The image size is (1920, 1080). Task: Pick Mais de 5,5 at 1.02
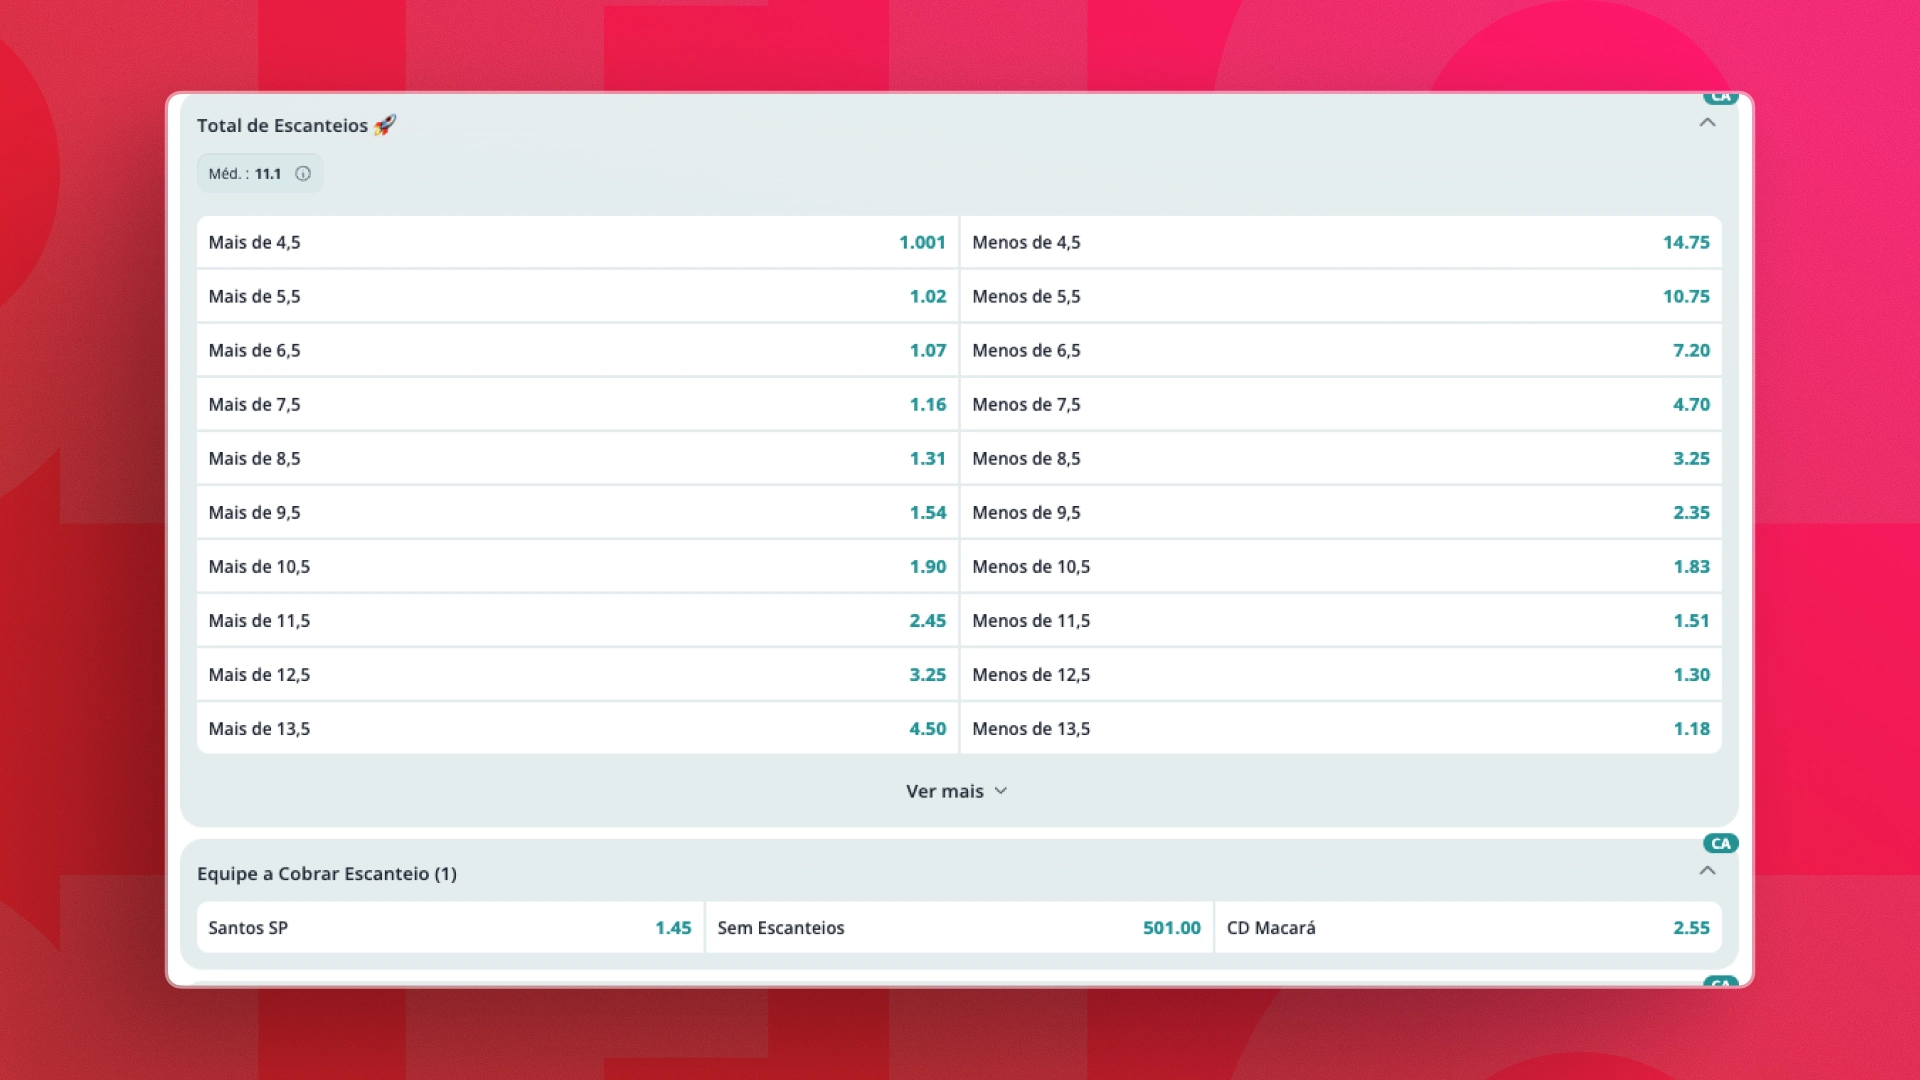click(577, 296)
